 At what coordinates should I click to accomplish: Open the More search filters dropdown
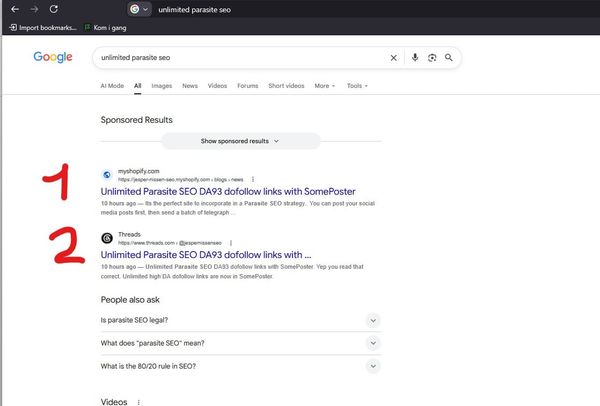pos(324,86)
